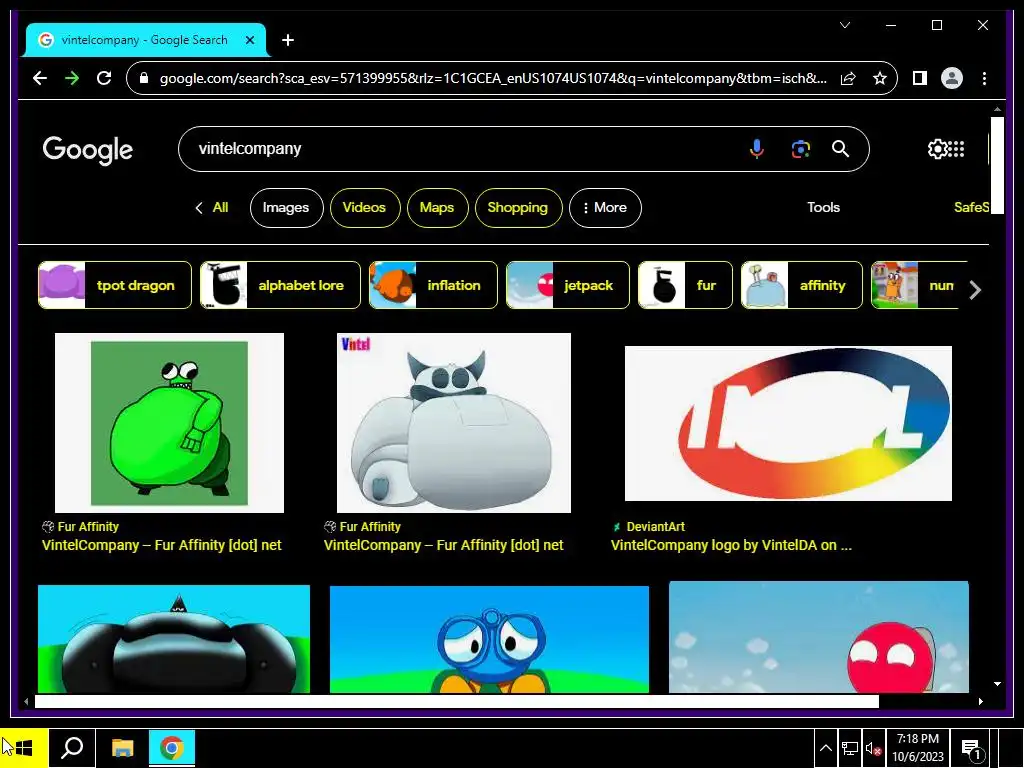Click the URL address bar

coord(493,78)
